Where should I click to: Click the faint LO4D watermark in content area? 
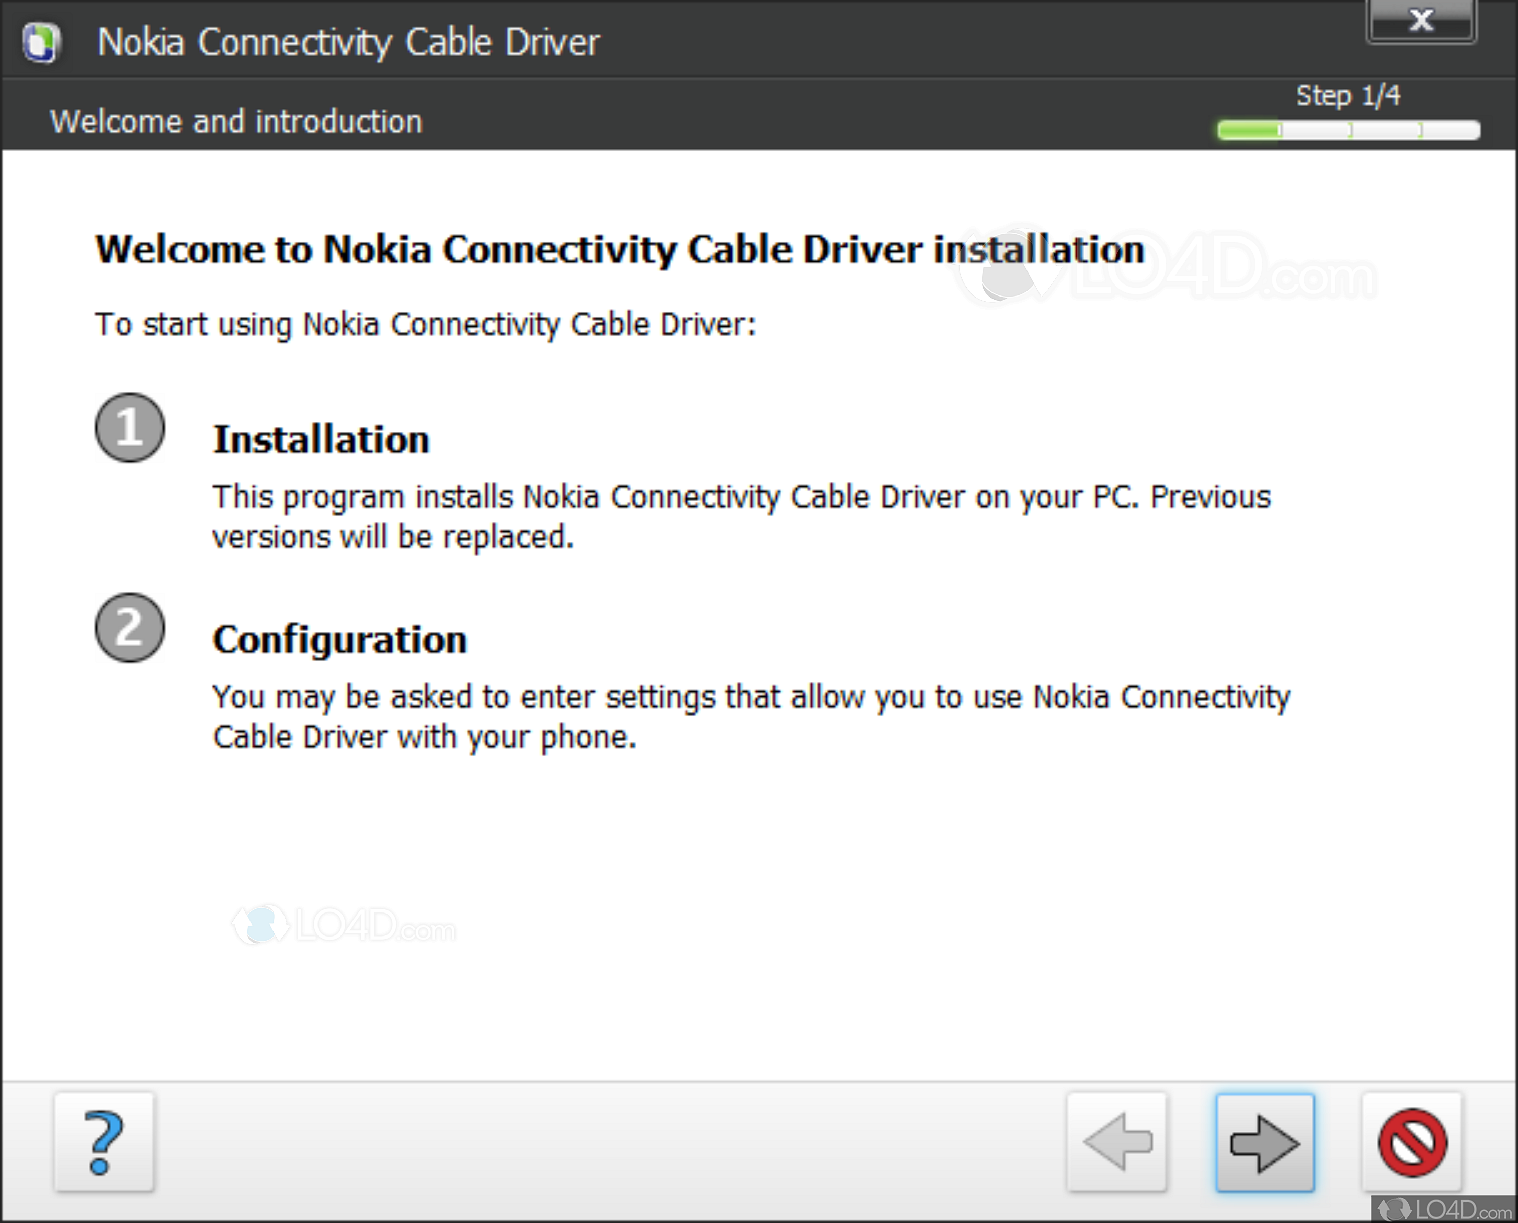(345, 926)
